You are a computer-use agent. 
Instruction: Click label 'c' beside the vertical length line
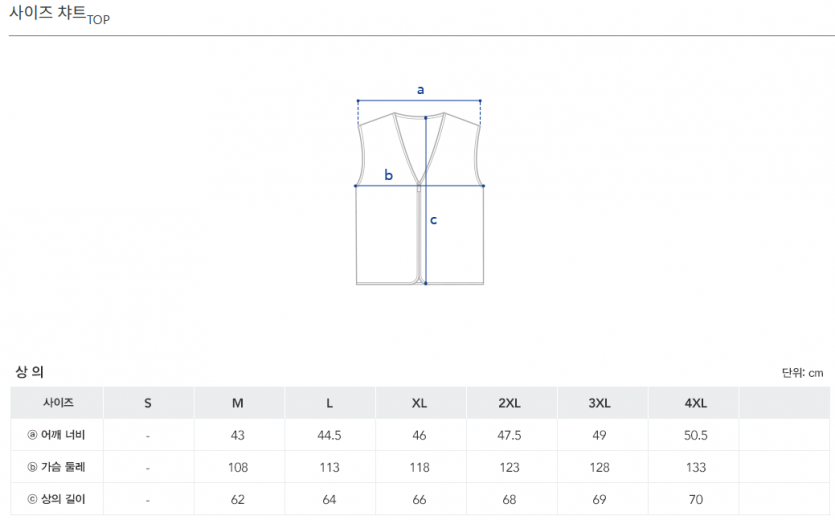pyautogui.click(x=434, y=220)
